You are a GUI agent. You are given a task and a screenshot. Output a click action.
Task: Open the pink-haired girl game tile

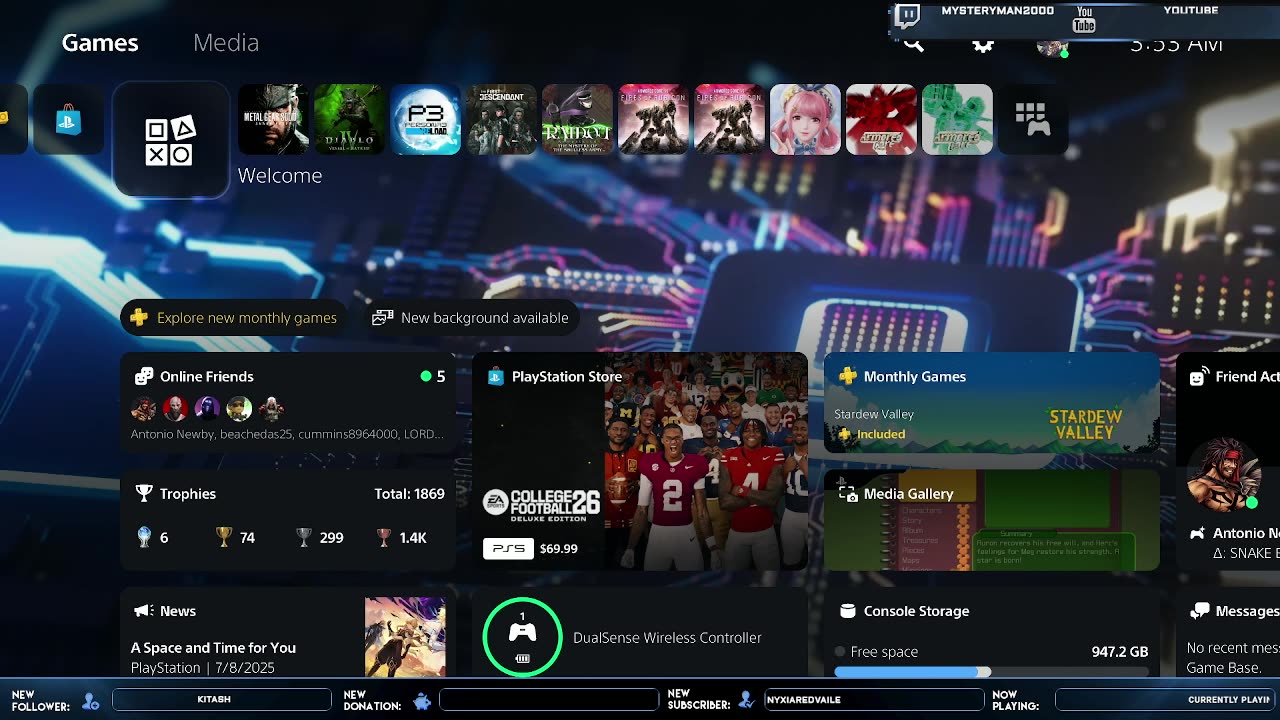coord(805,120)
